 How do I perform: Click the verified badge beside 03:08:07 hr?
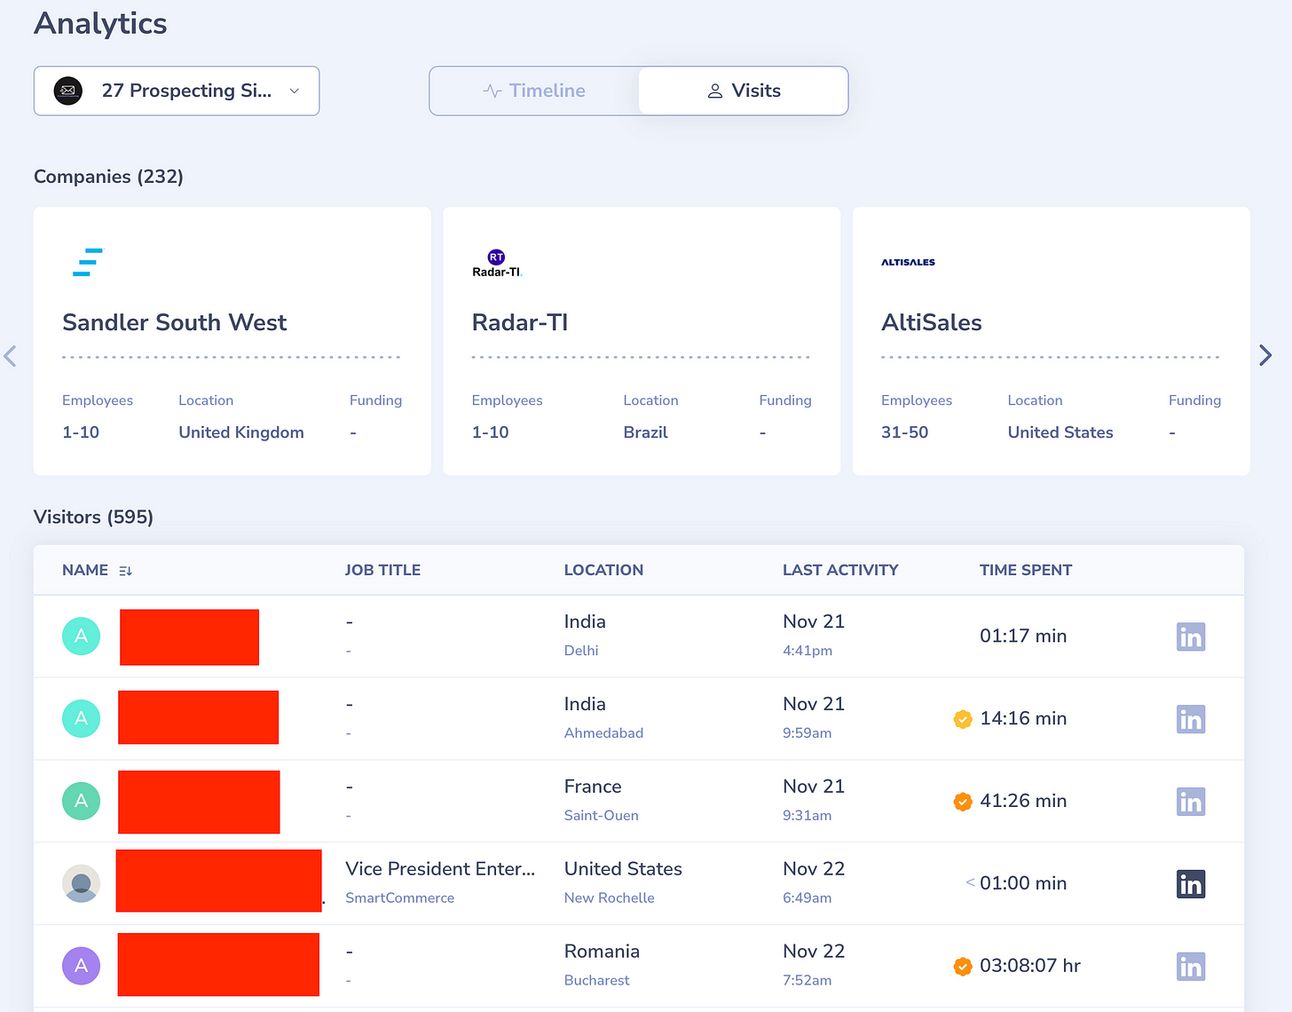click(963, 966)
